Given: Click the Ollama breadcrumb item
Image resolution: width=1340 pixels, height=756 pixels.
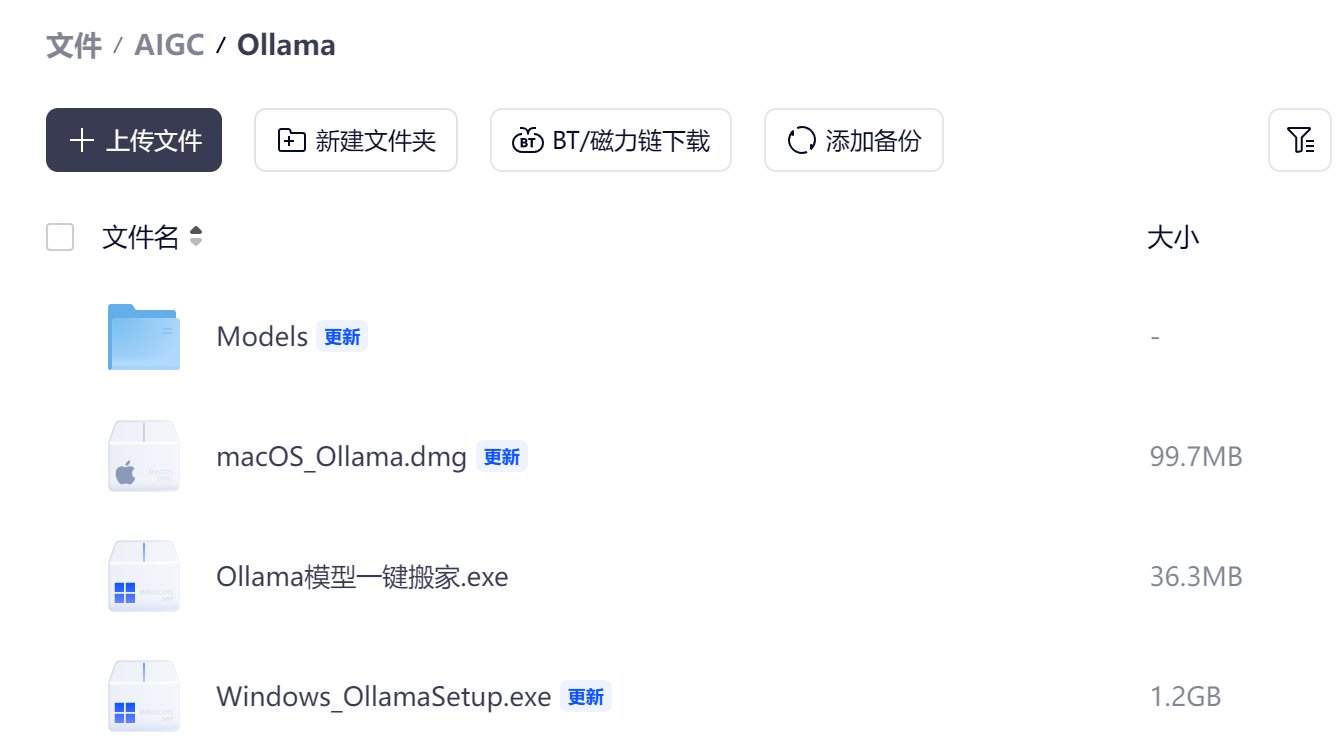Looking at the screenshot, I should tap(286, 45).
